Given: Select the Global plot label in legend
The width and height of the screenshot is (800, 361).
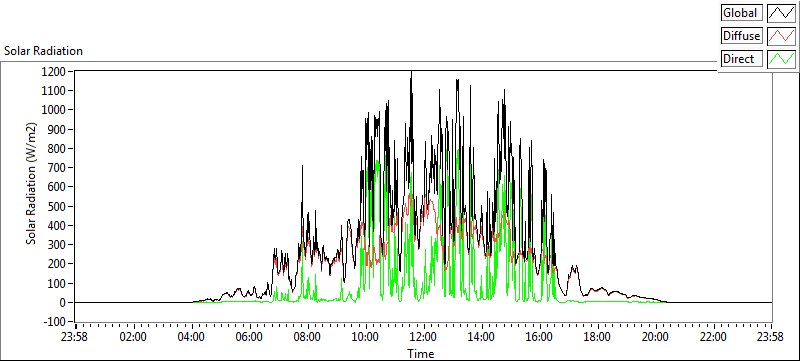Looking at the screenshot, I should (742, 13).
